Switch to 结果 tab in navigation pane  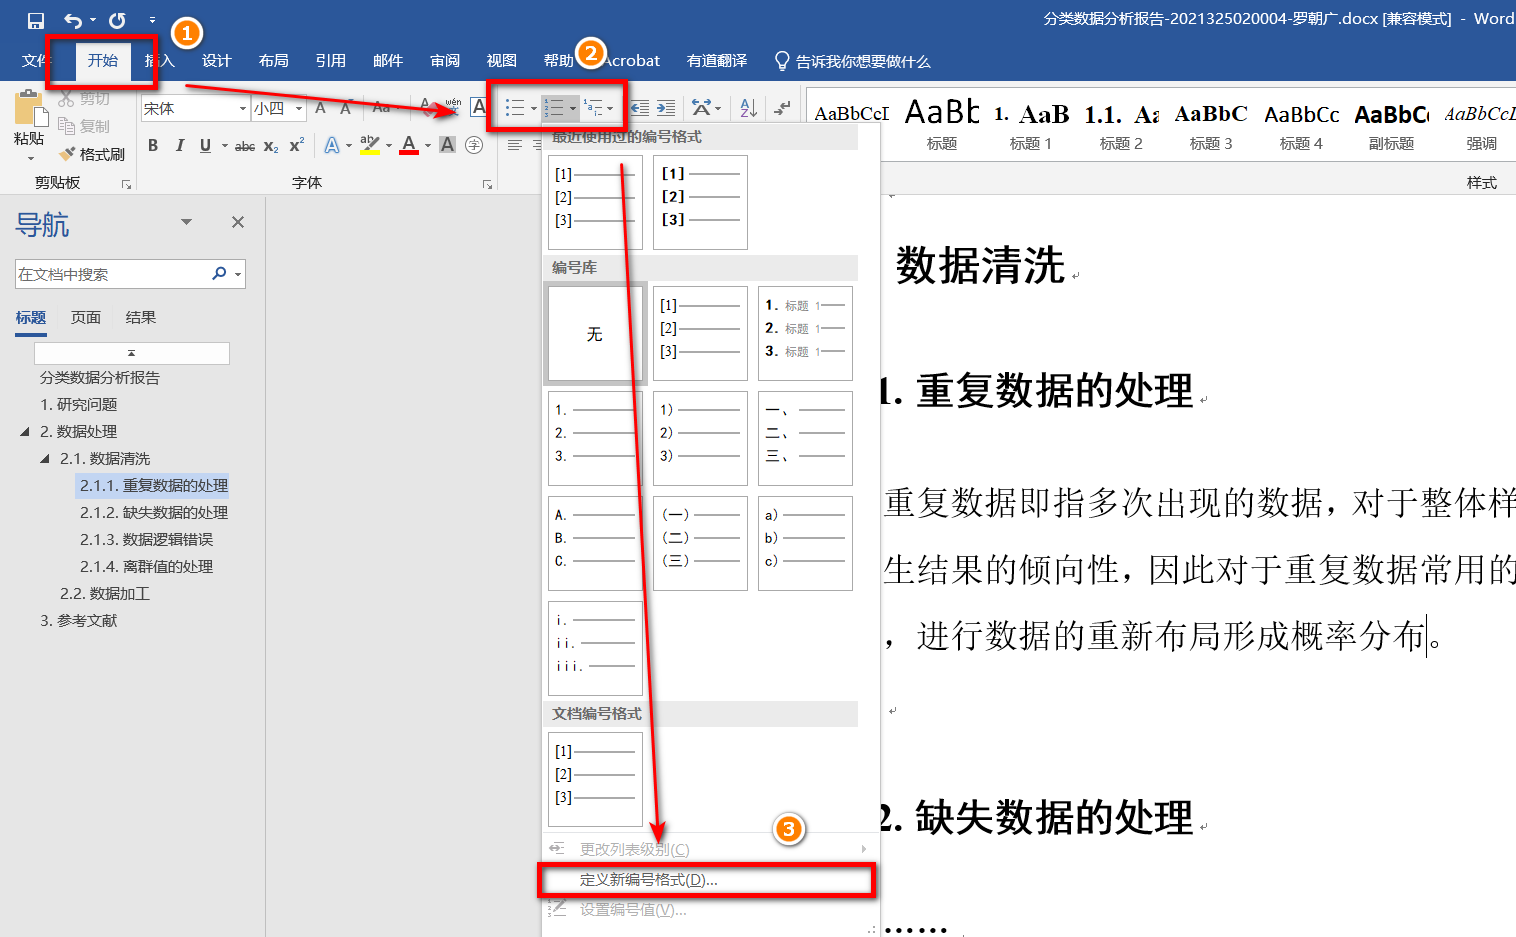coord(141,317)
